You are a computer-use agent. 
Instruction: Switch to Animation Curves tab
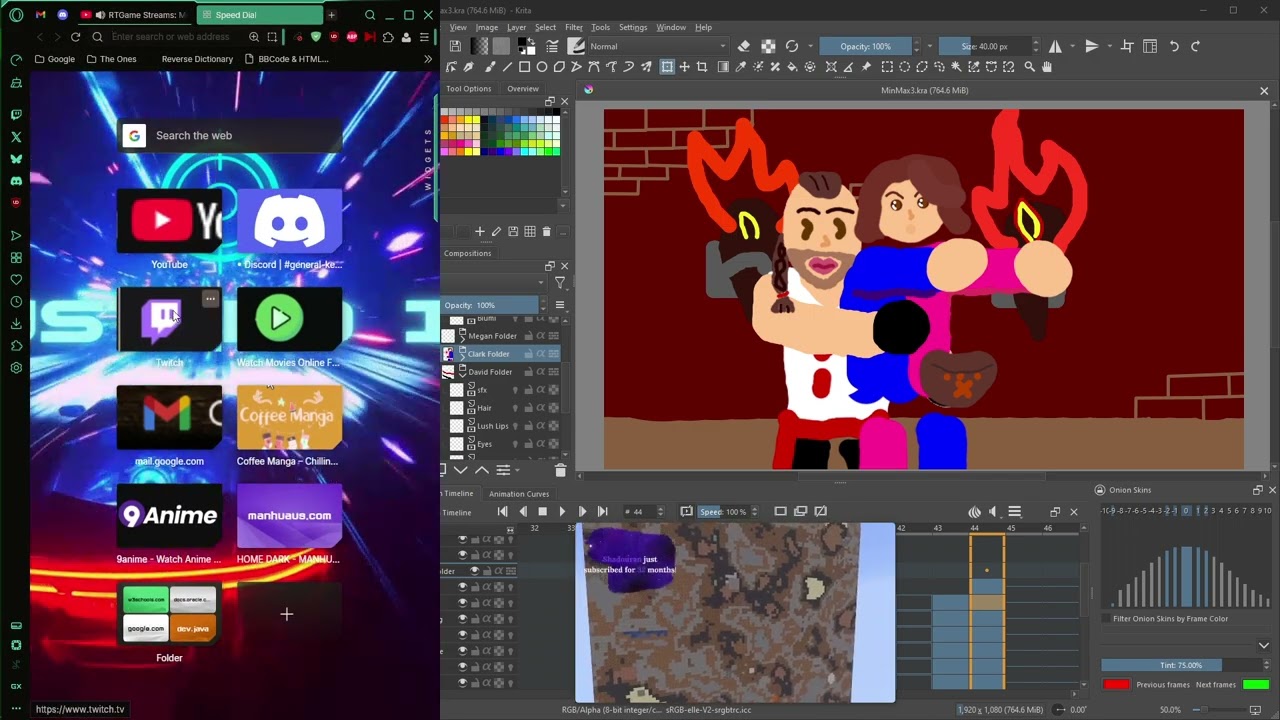tap(519, 494)
